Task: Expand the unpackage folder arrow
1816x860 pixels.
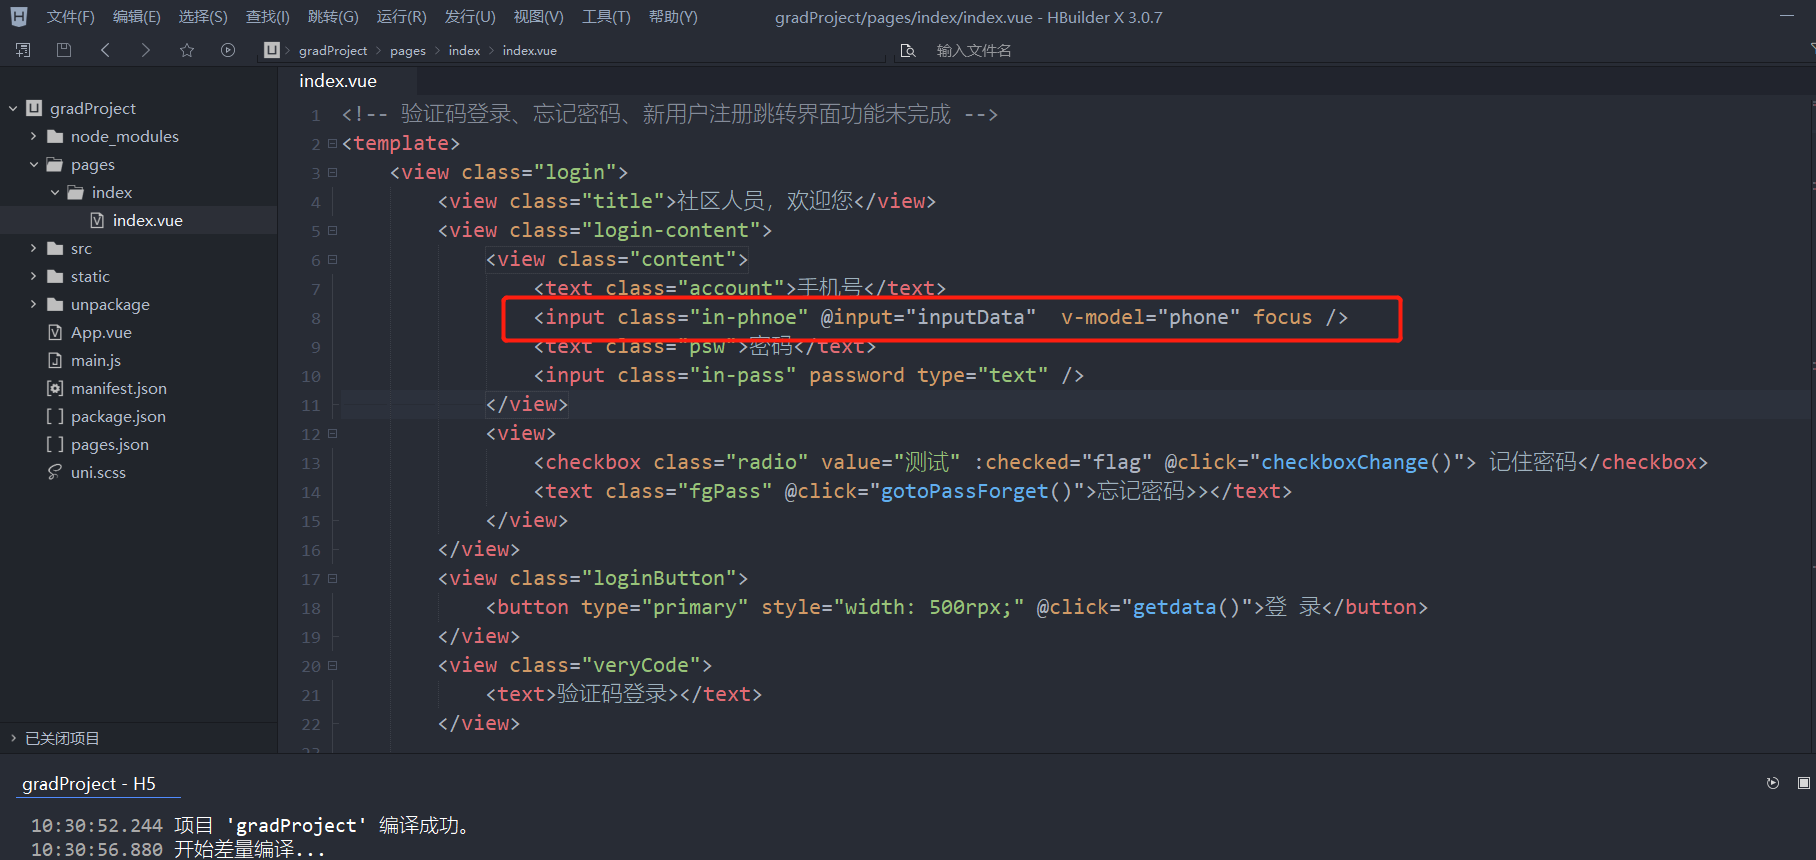Action: click(x=33, y=304)
